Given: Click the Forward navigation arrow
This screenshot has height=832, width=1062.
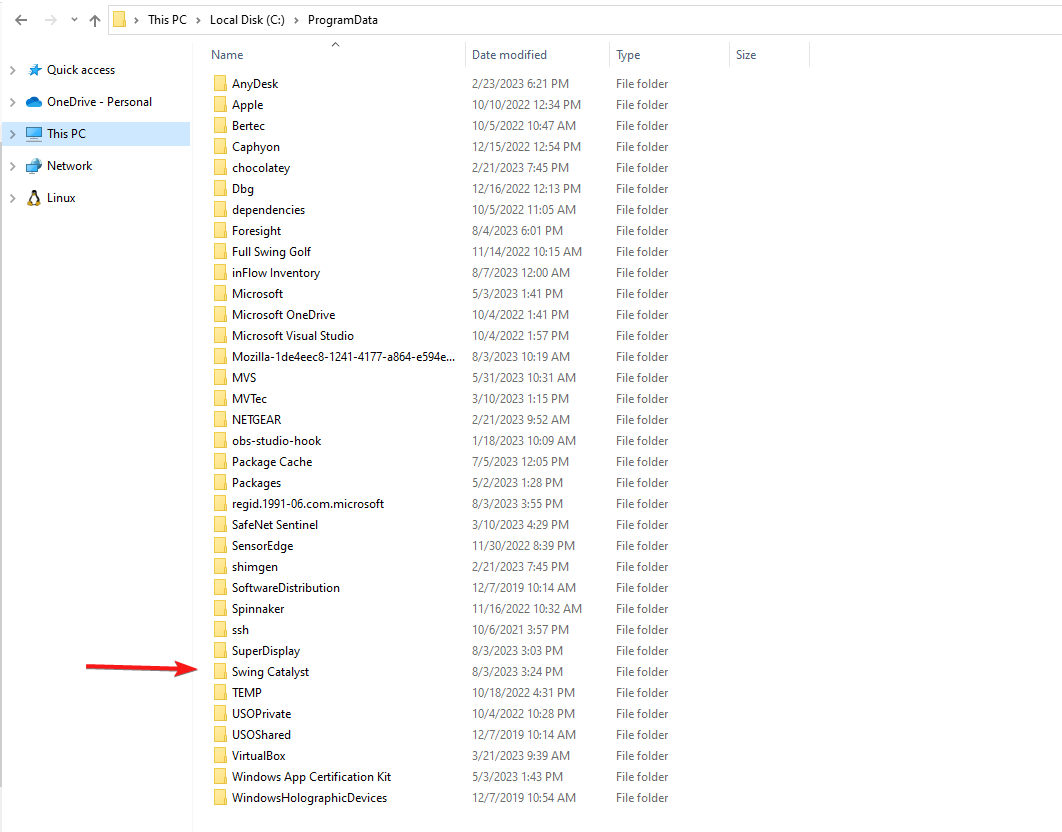Looking at the screenshot, I should [x=51, y=20].
